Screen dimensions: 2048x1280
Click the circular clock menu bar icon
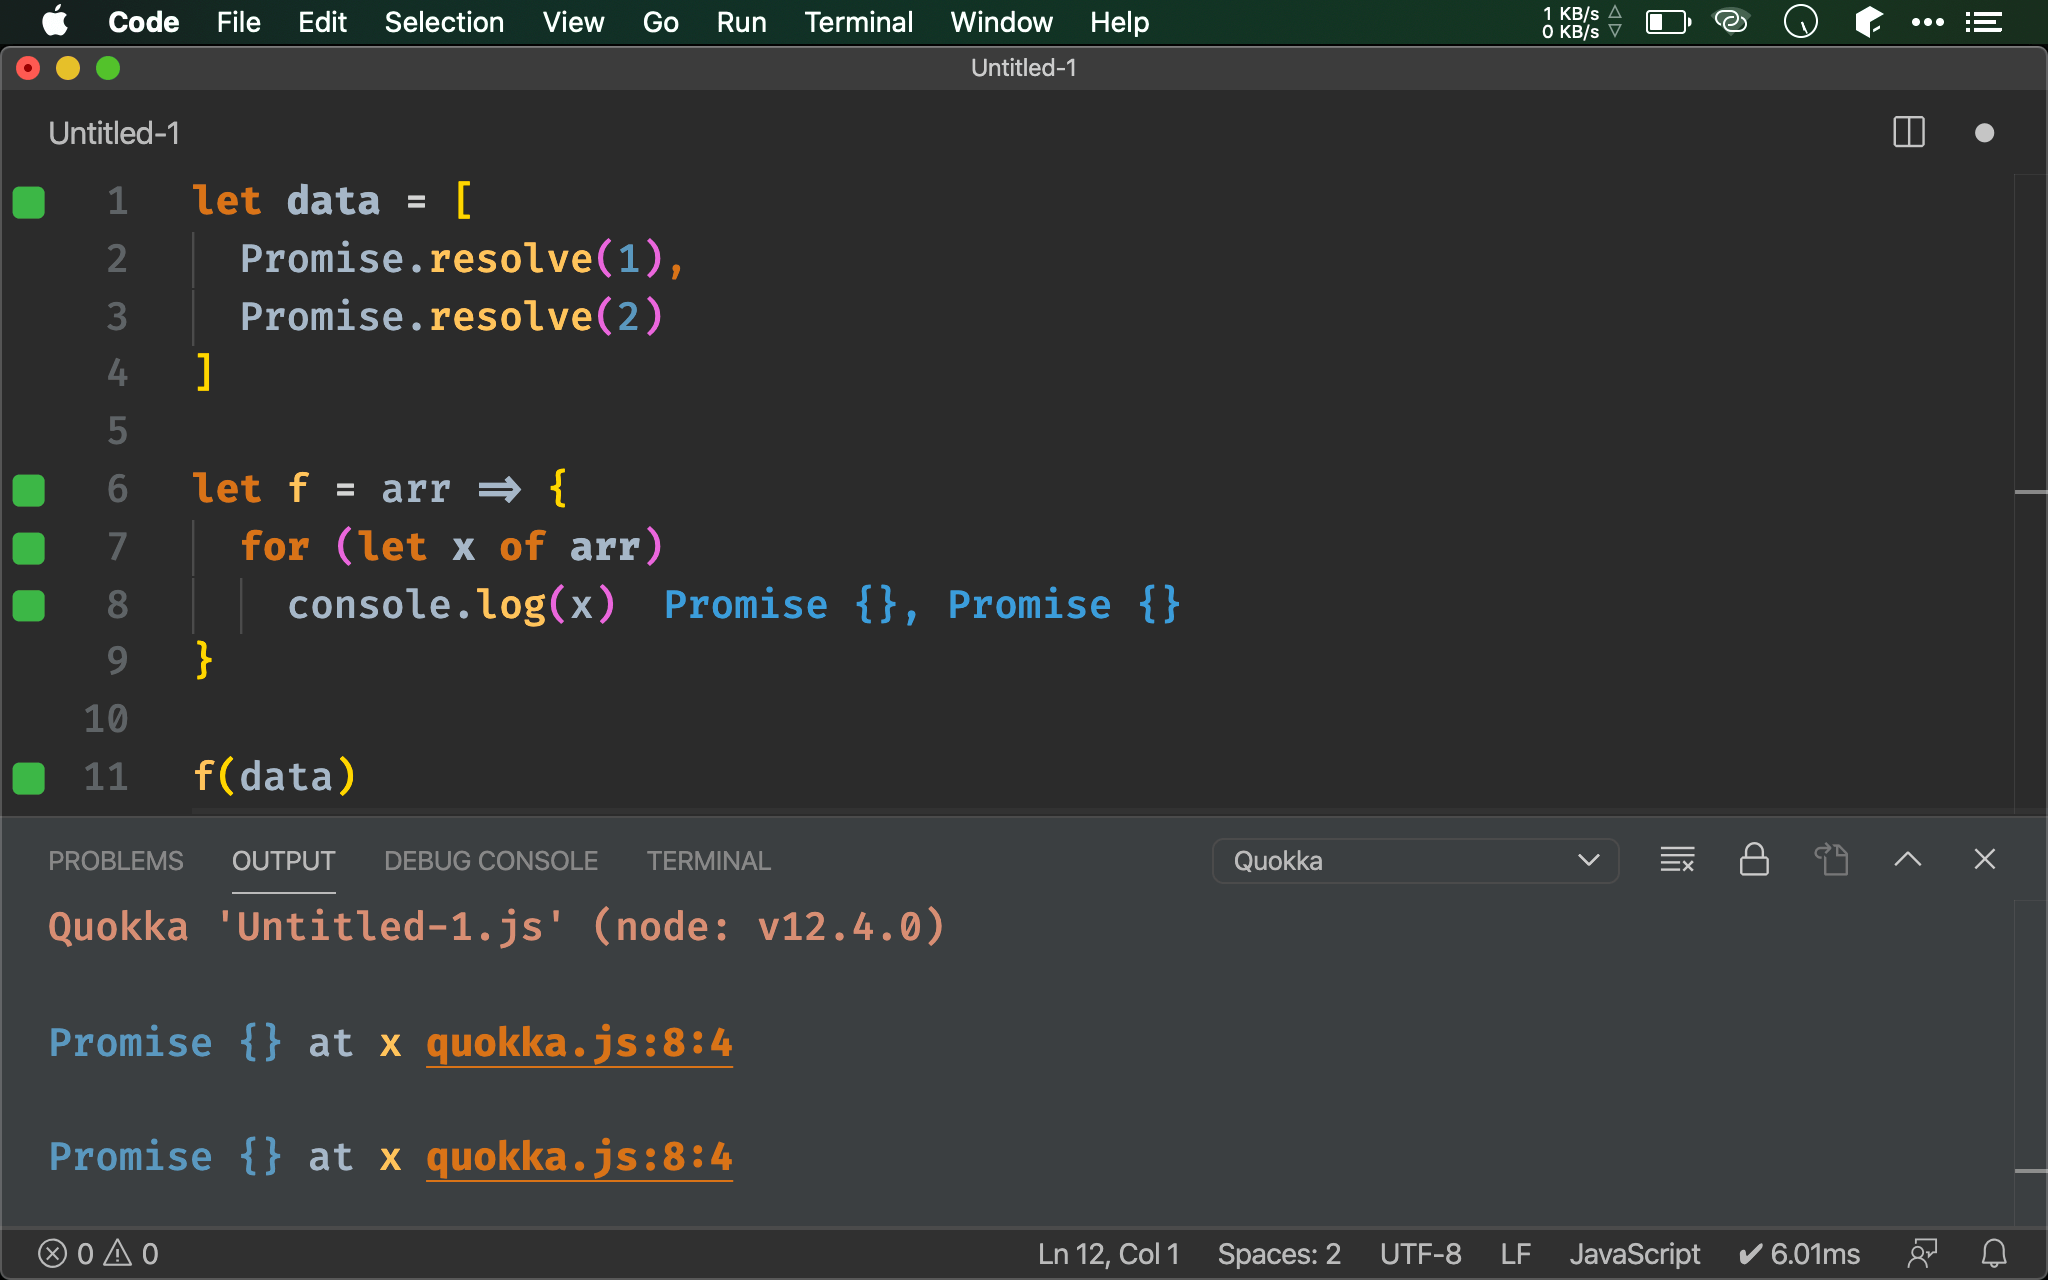pyautogui.click(x=1800, y=21)
